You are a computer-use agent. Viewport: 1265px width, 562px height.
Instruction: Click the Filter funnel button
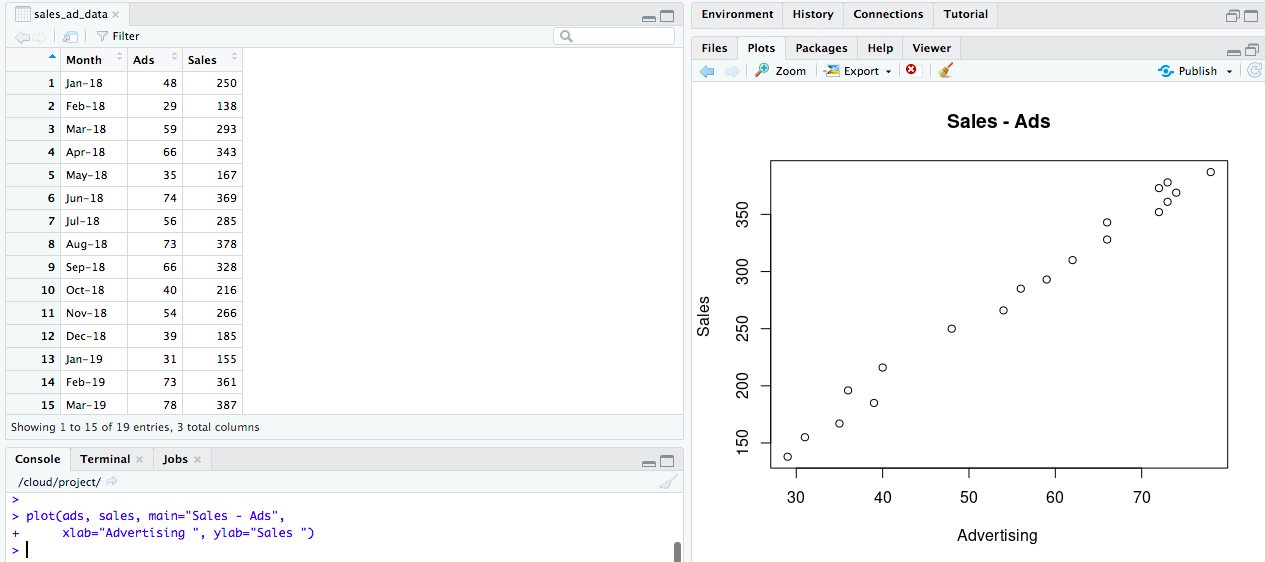[118, 36]
